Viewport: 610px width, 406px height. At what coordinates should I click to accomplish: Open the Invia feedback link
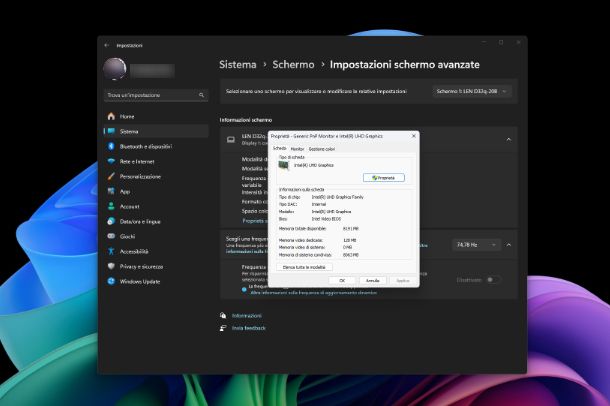(249, 328)
